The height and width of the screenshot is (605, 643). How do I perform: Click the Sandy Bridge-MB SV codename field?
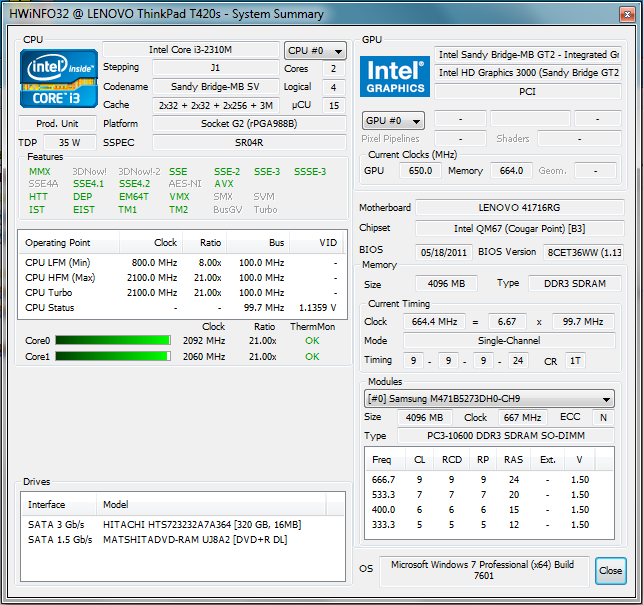(216, 87)
